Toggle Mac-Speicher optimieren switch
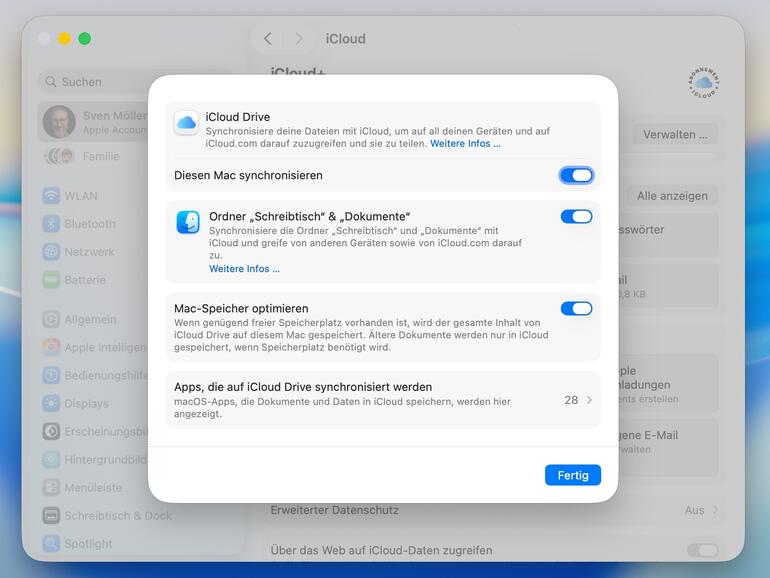770x578 pixels. (x=576, y=308)
